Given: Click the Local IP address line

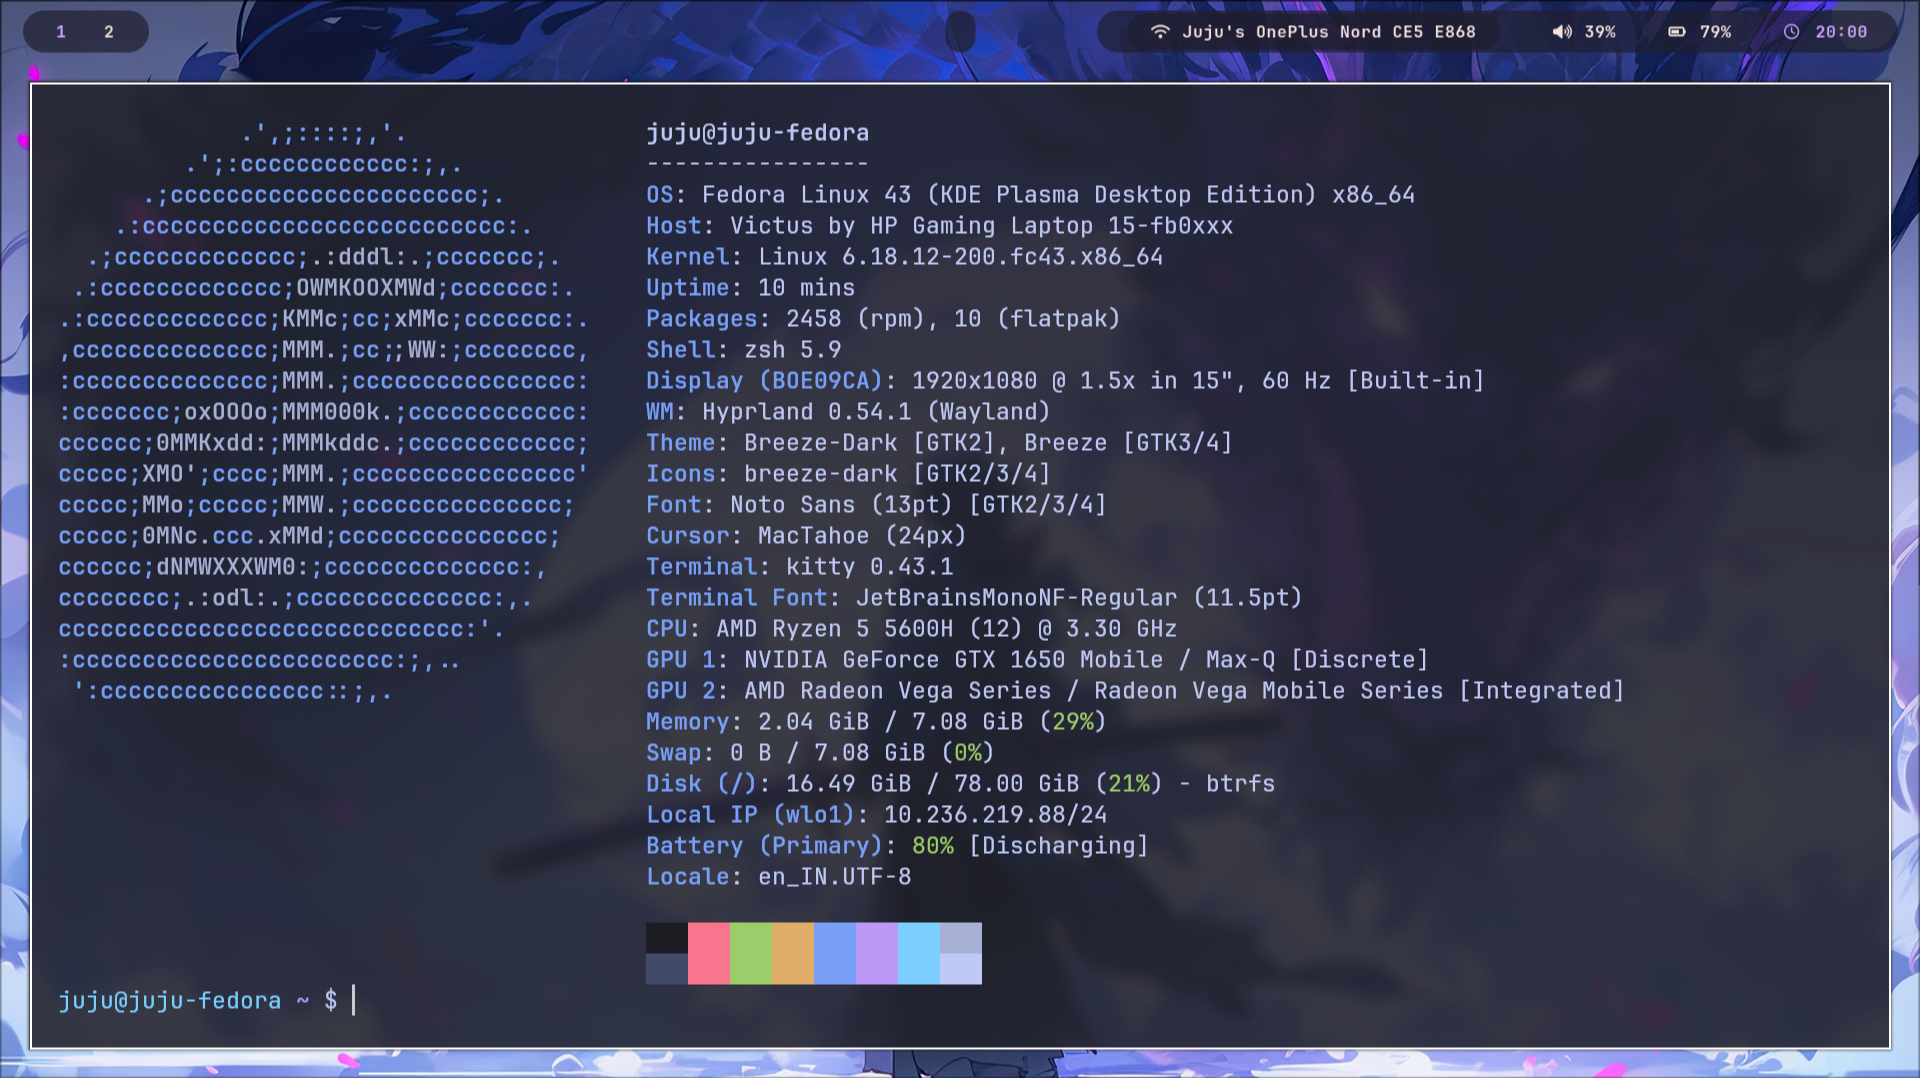Looking at the screenshot, I should pyautogui.click(x=876, y=815).
